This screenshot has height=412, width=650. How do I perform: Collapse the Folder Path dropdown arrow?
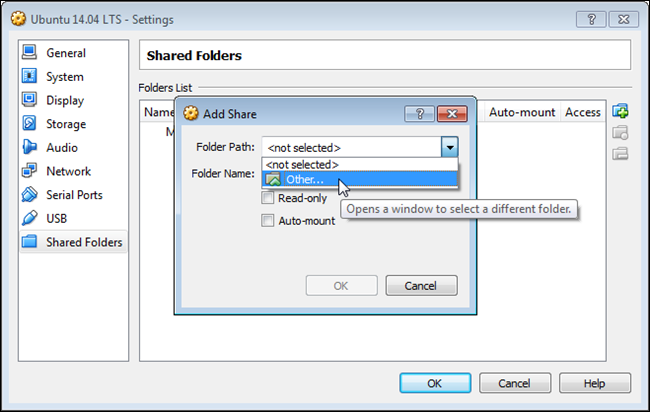pos(449,148)
